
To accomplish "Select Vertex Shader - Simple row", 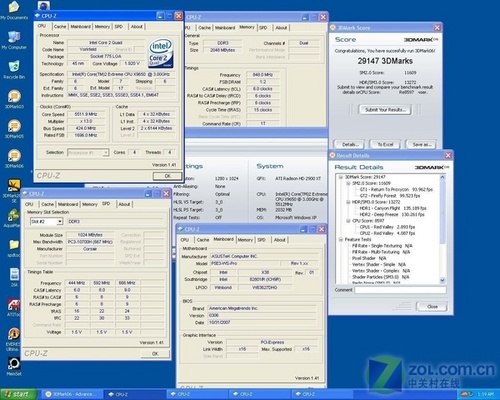I will (x=379, y=264).
